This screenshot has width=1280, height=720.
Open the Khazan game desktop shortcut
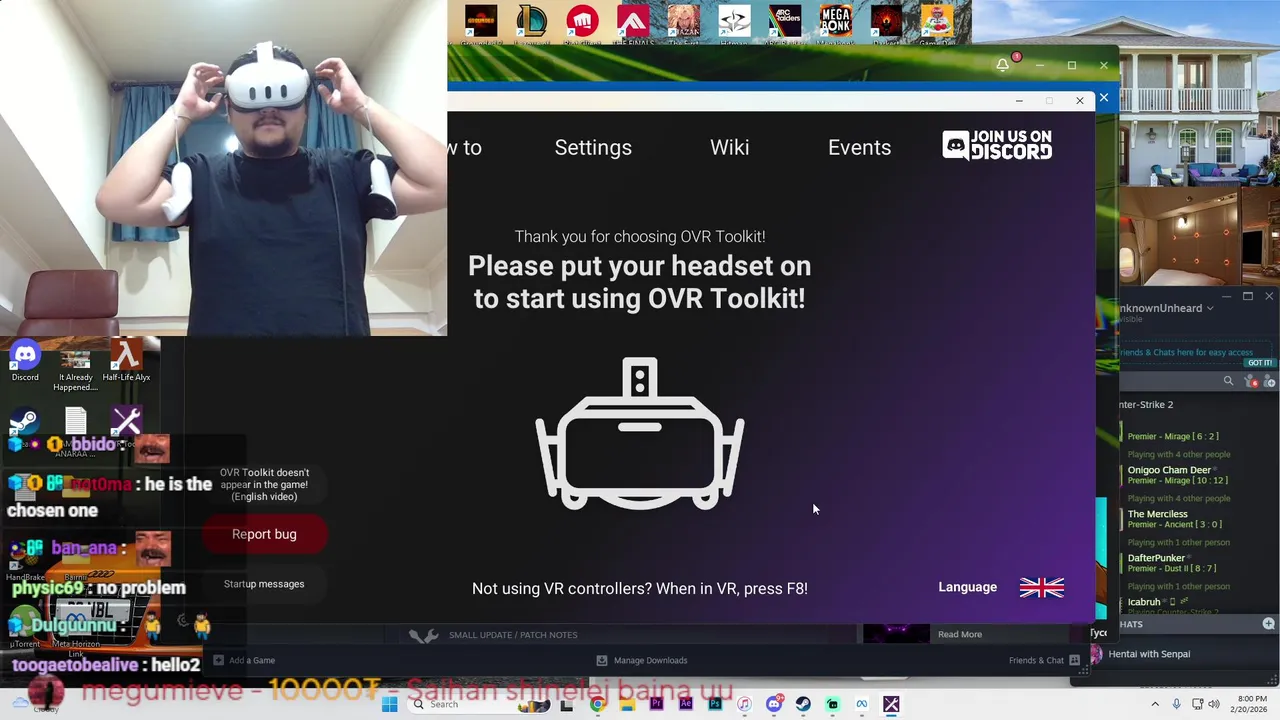[x=684, y=23]
